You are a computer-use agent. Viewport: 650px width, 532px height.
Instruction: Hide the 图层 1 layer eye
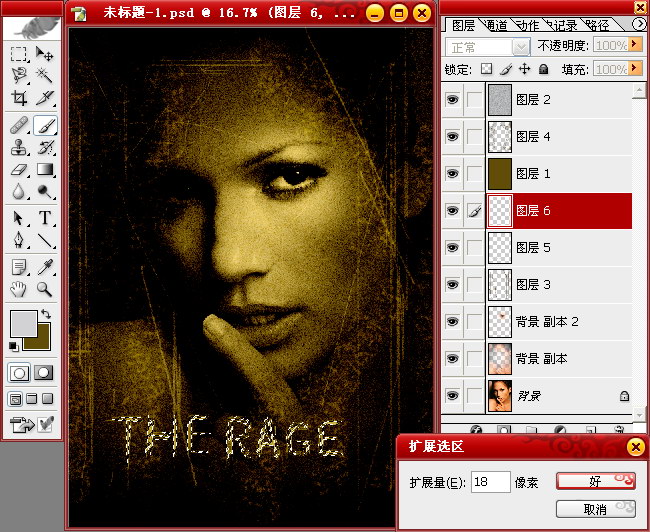click(452, 173)
